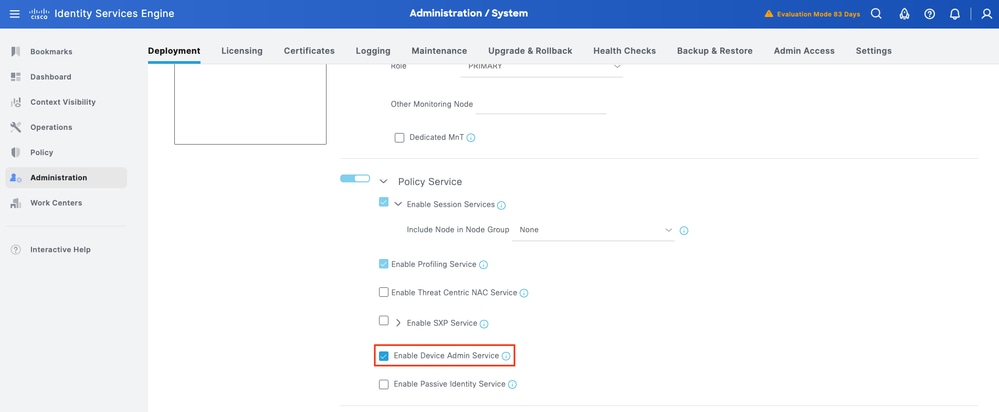Open the help question mark icon
The height and width of the screenshot is (412, 999).
coord(929,14)
